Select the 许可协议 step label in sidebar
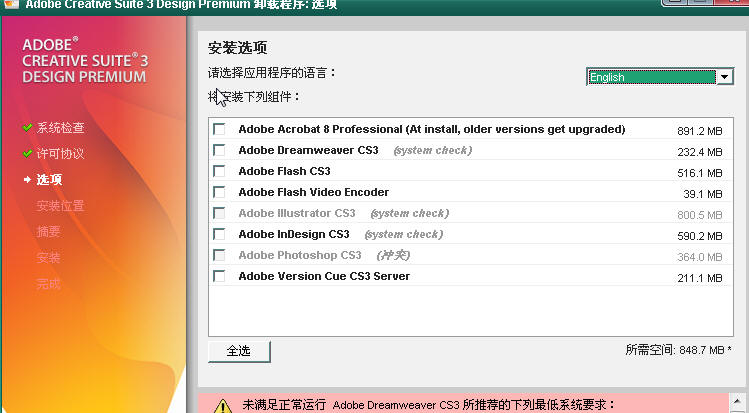Screen dimensions: 749x413 [x=61, y=153]
